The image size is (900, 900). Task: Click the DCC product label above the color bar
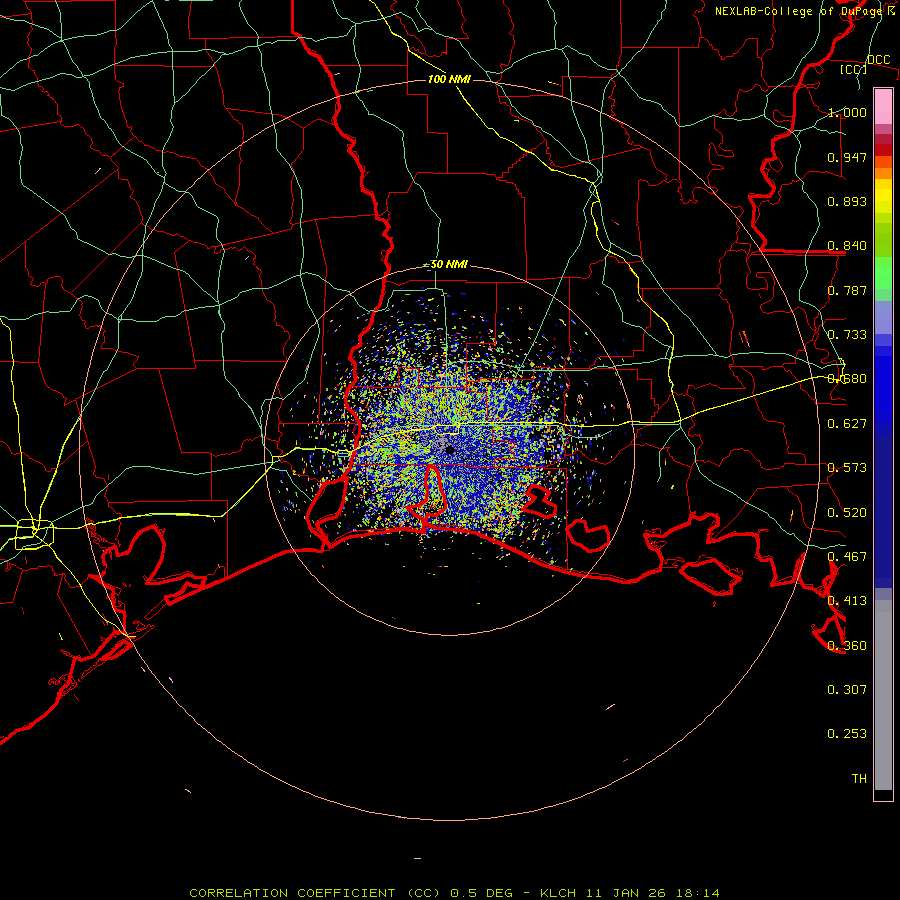879,60
